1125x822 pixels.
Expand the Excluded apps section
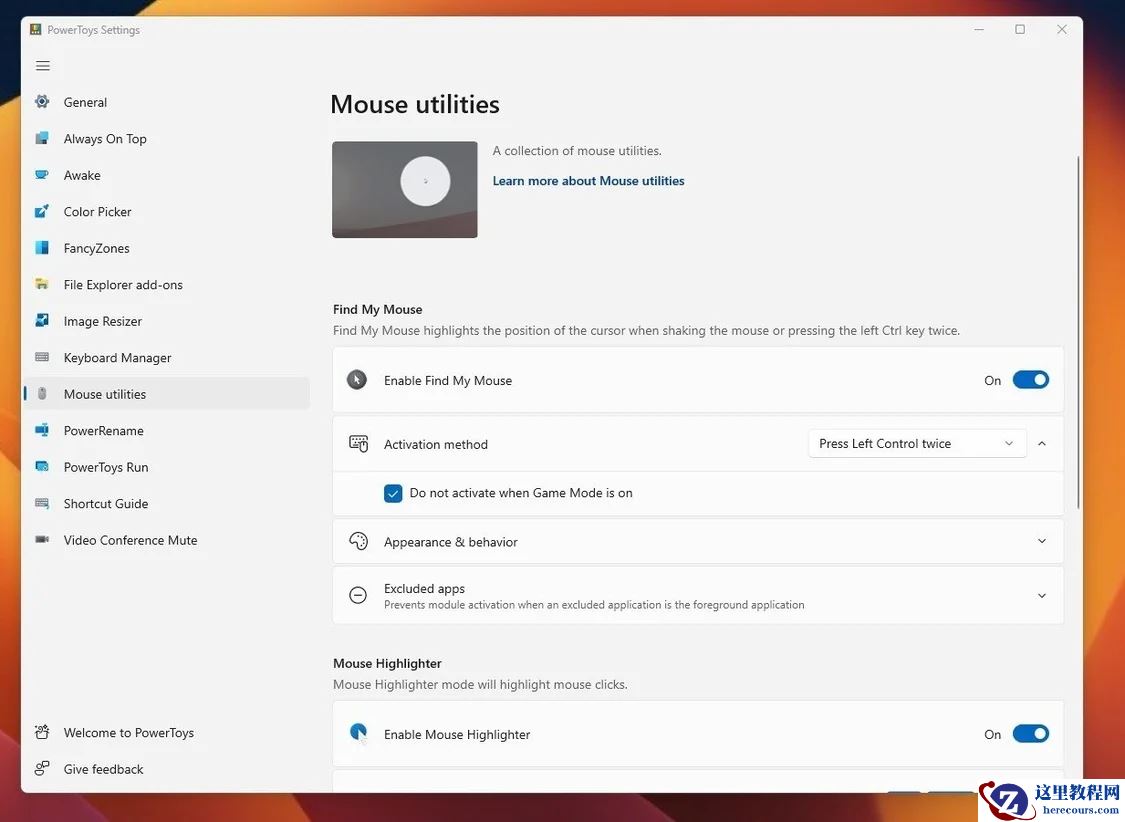(x=1042, y=596)
